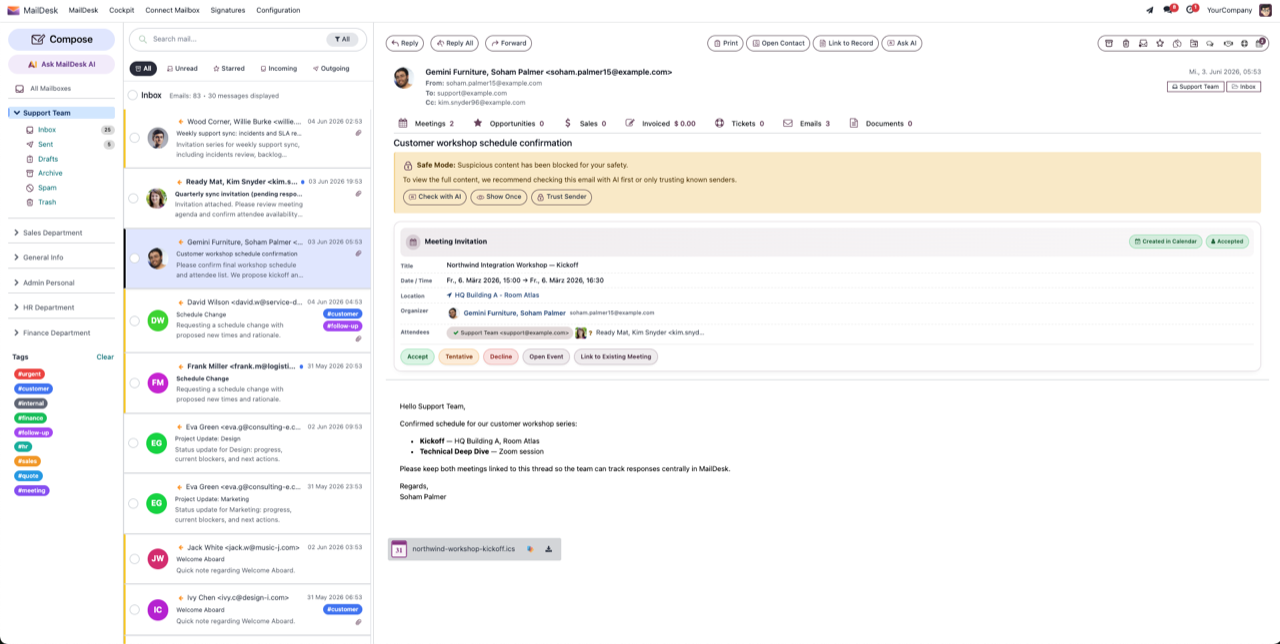Open the Connect Mailbox menu
The height and width of the screenshot is (644, 1280).
click(173, 10)
